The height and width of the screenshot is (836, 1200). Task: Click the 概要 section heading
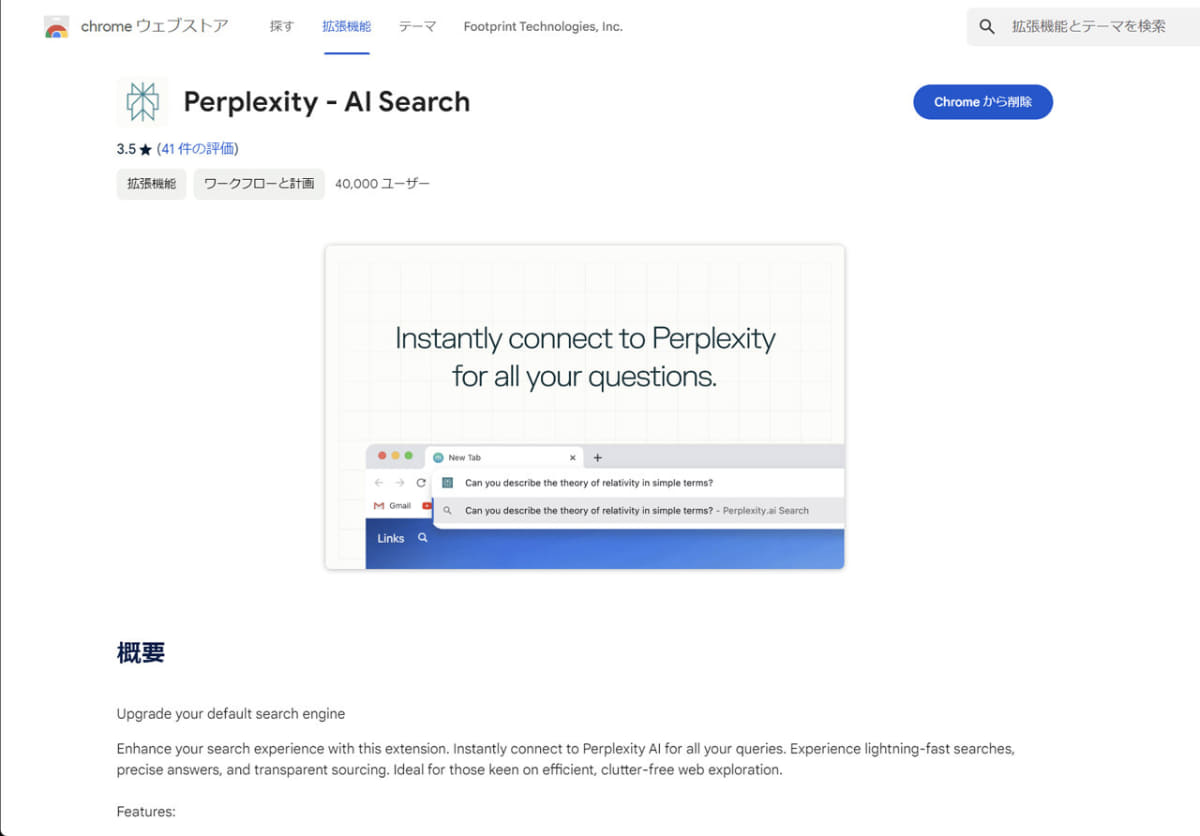140,652
